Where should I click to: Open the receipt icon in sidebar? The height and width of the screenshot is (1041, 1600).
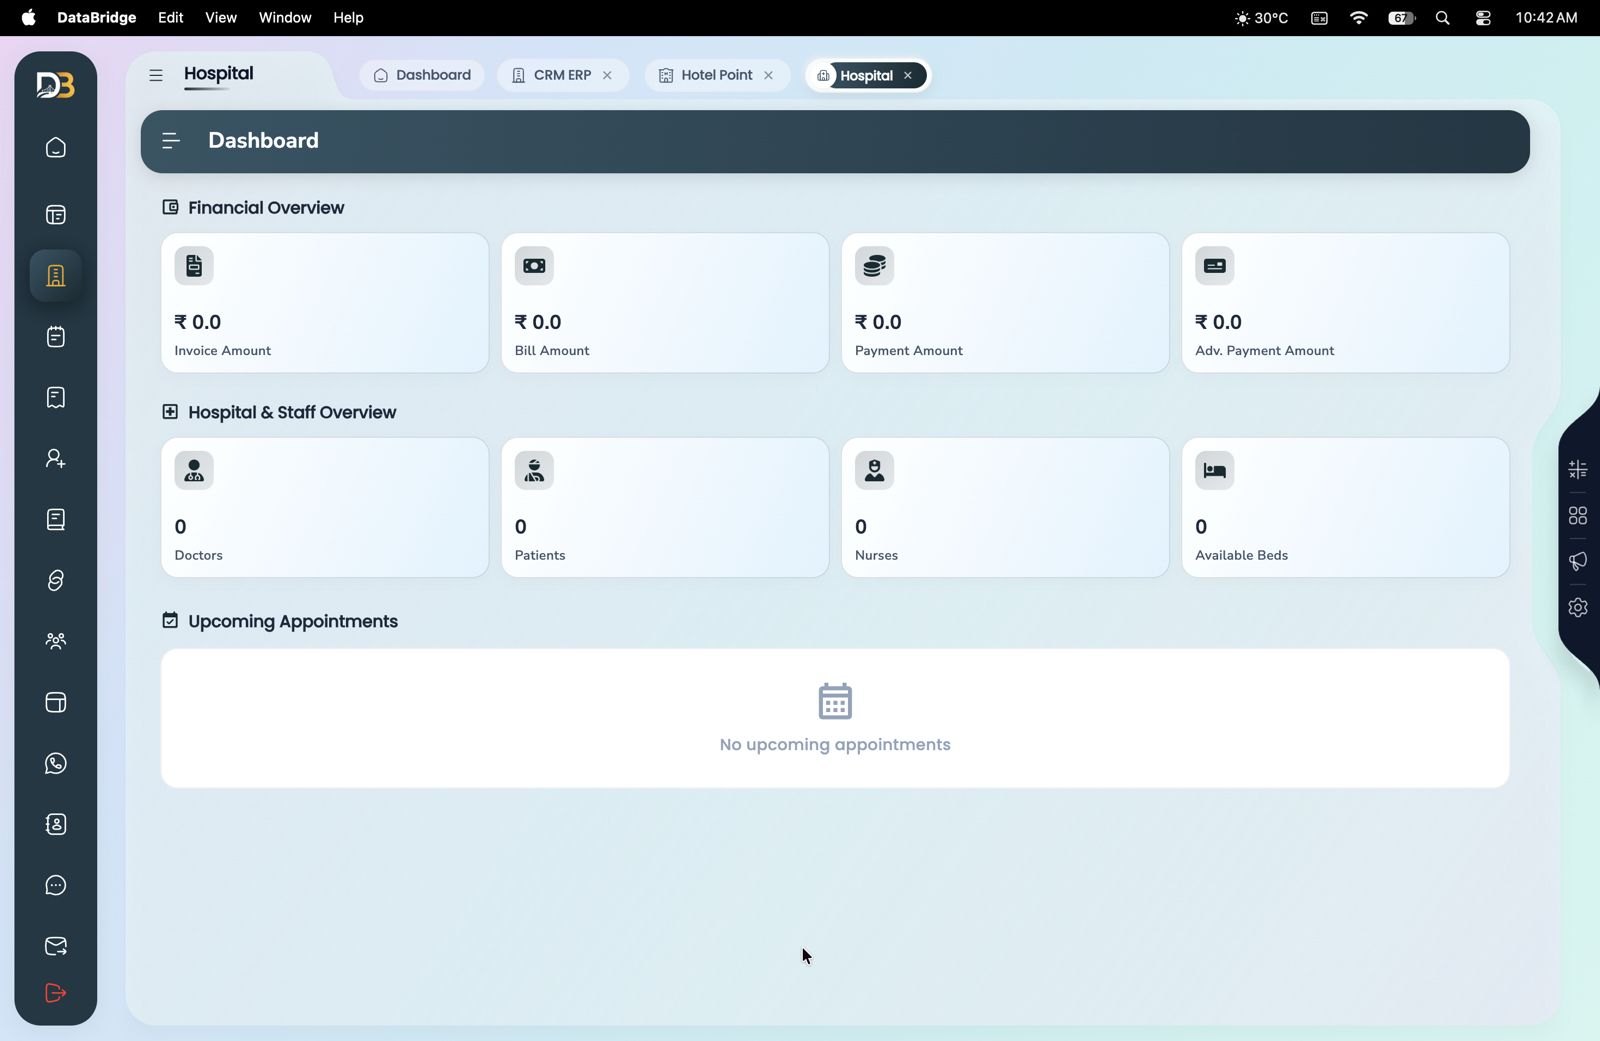[56, 398]
